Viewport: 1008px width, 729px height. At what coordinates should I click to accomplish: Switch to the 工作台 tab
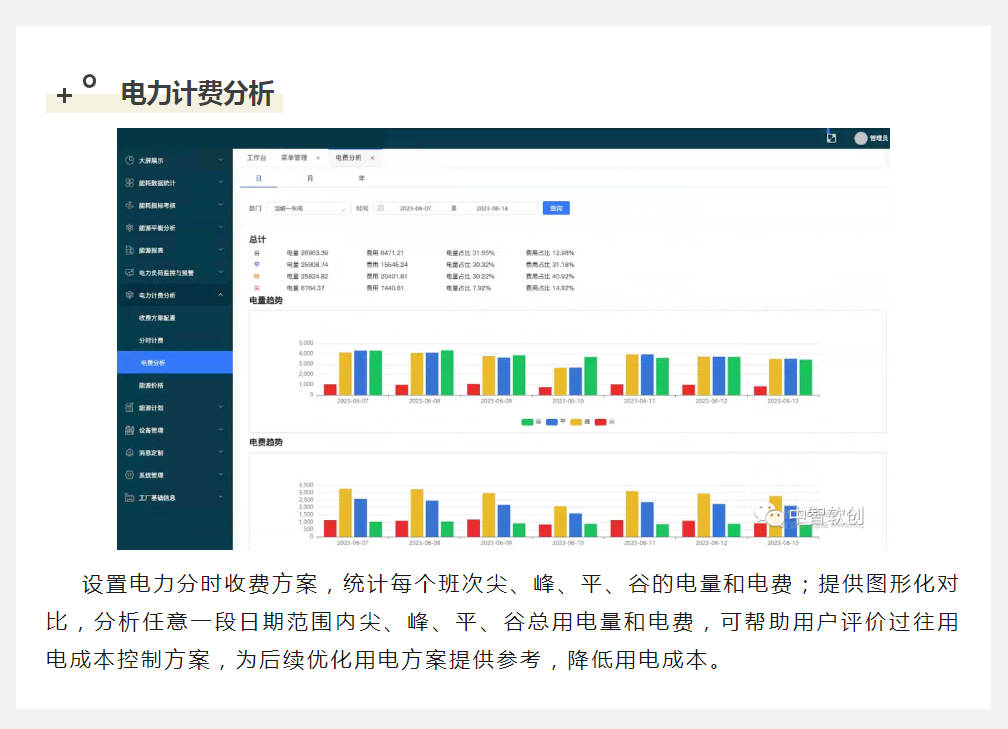(x=257, y=158)
